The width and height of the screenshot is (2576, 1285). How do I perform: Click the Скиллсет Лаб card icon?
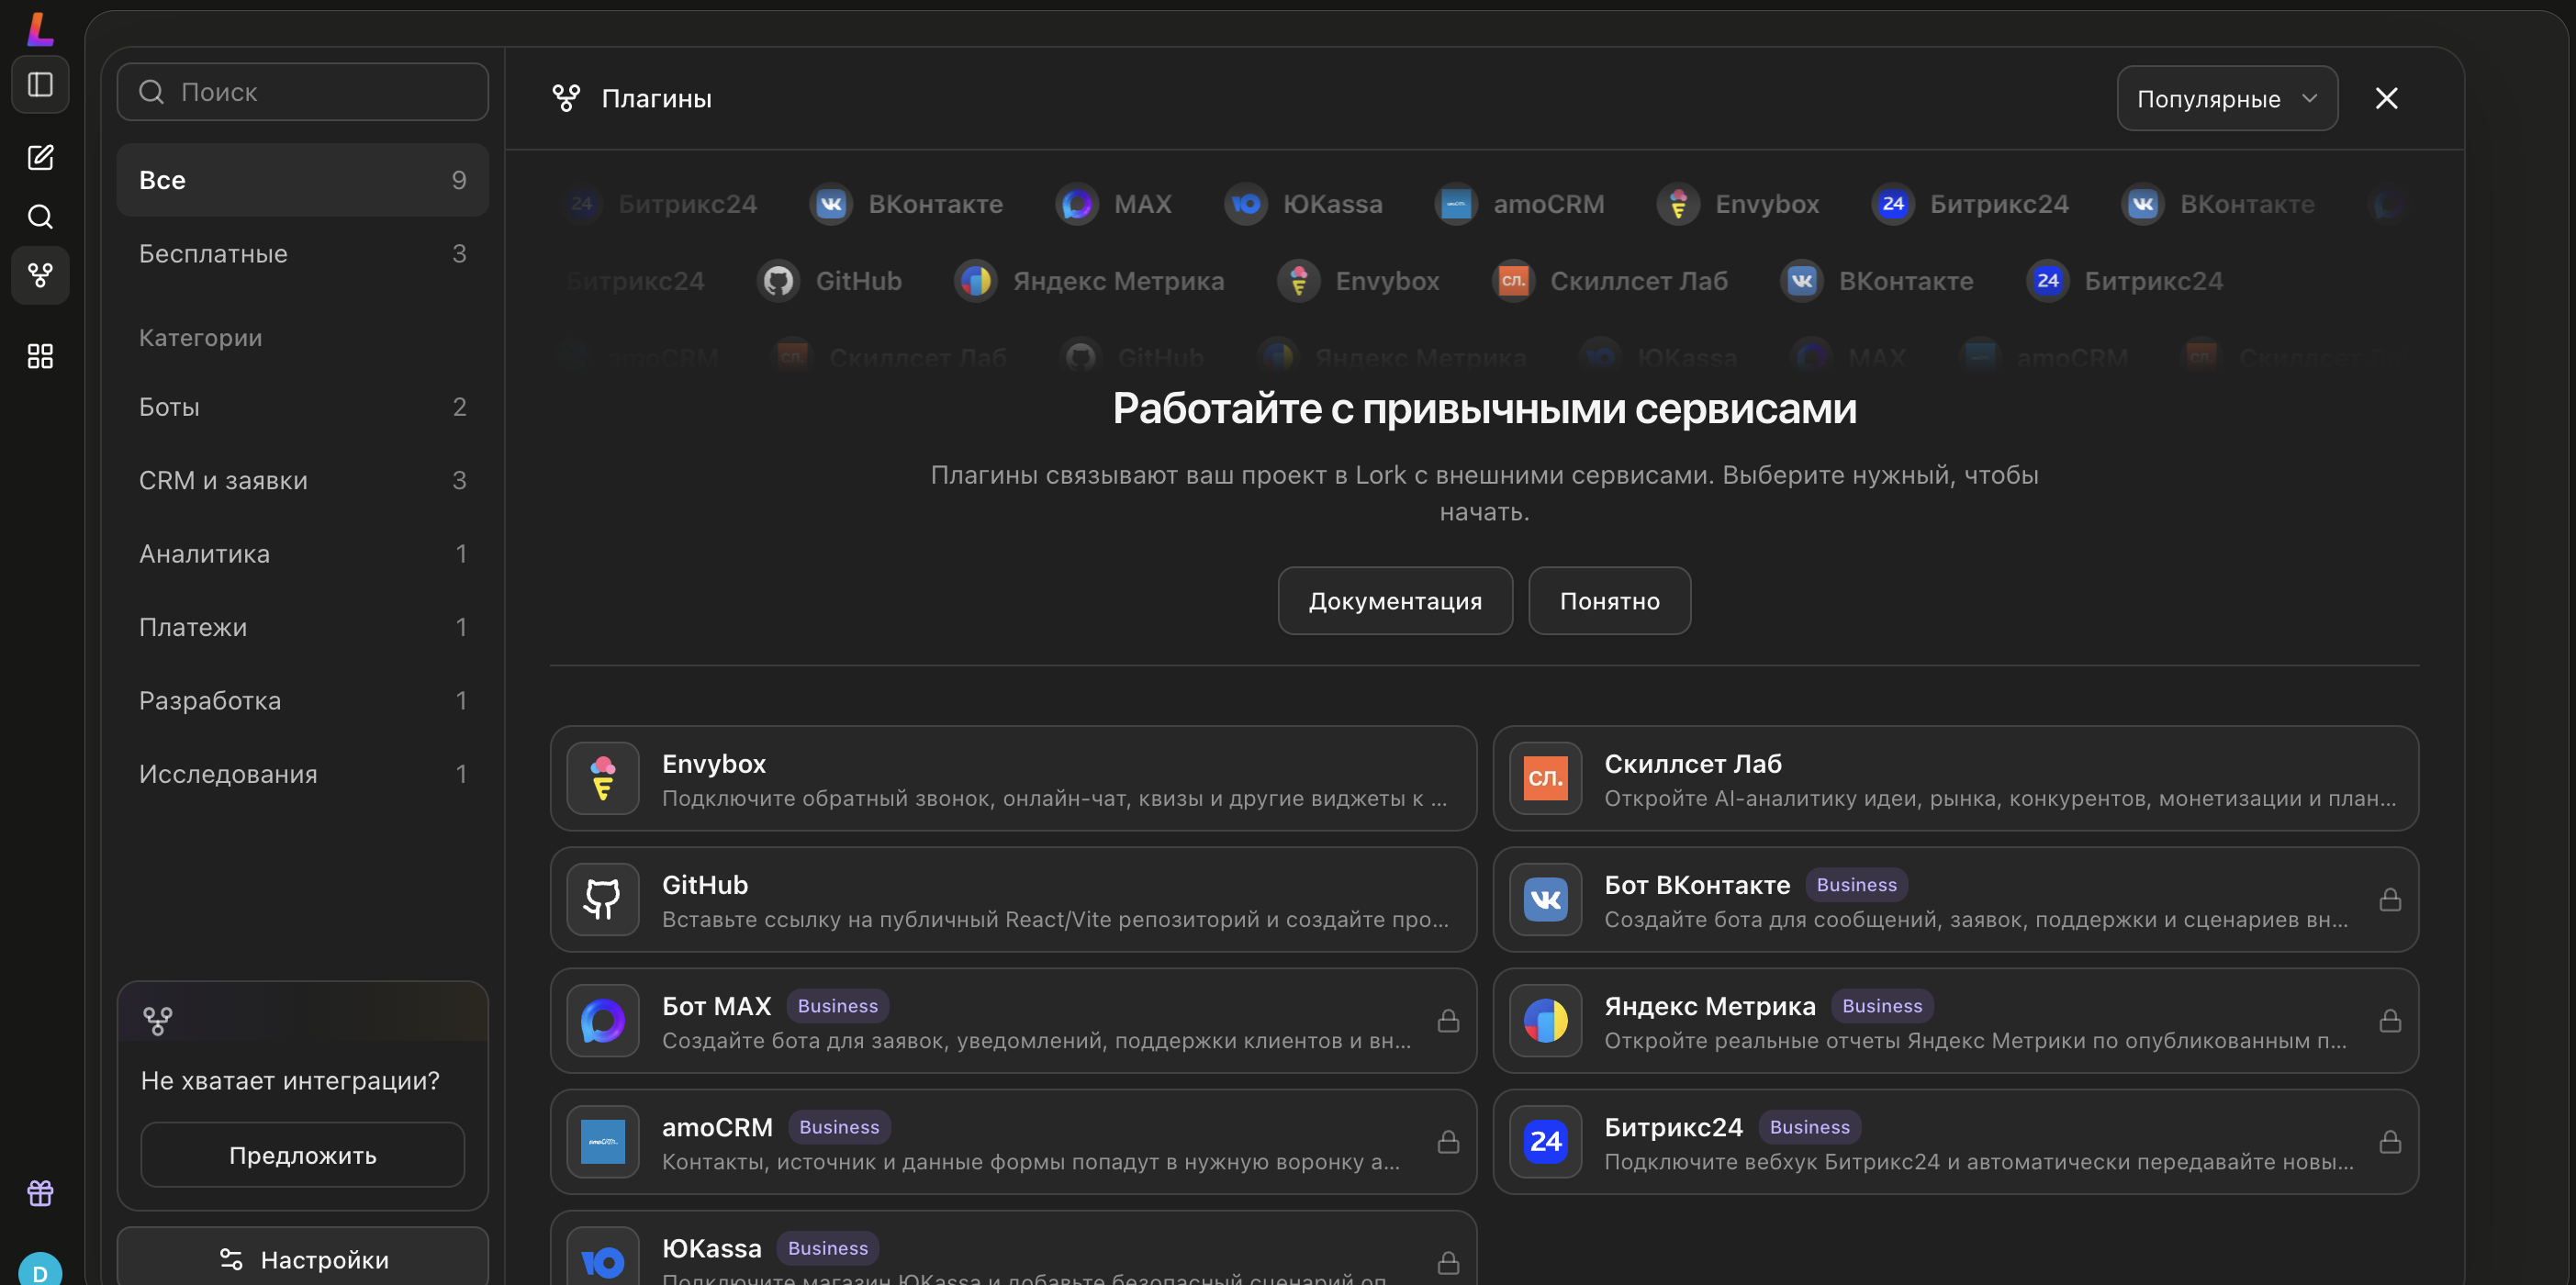click(1545, 778)
